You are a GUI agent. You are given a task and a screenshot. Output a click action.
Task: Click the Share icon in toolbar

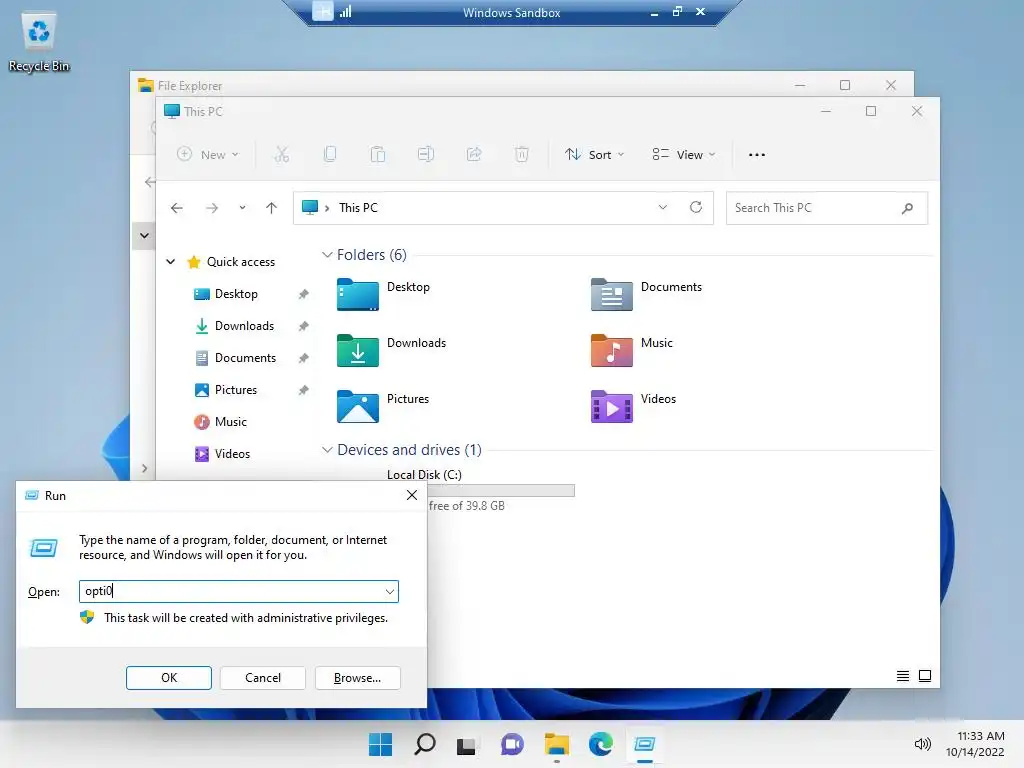474,155
